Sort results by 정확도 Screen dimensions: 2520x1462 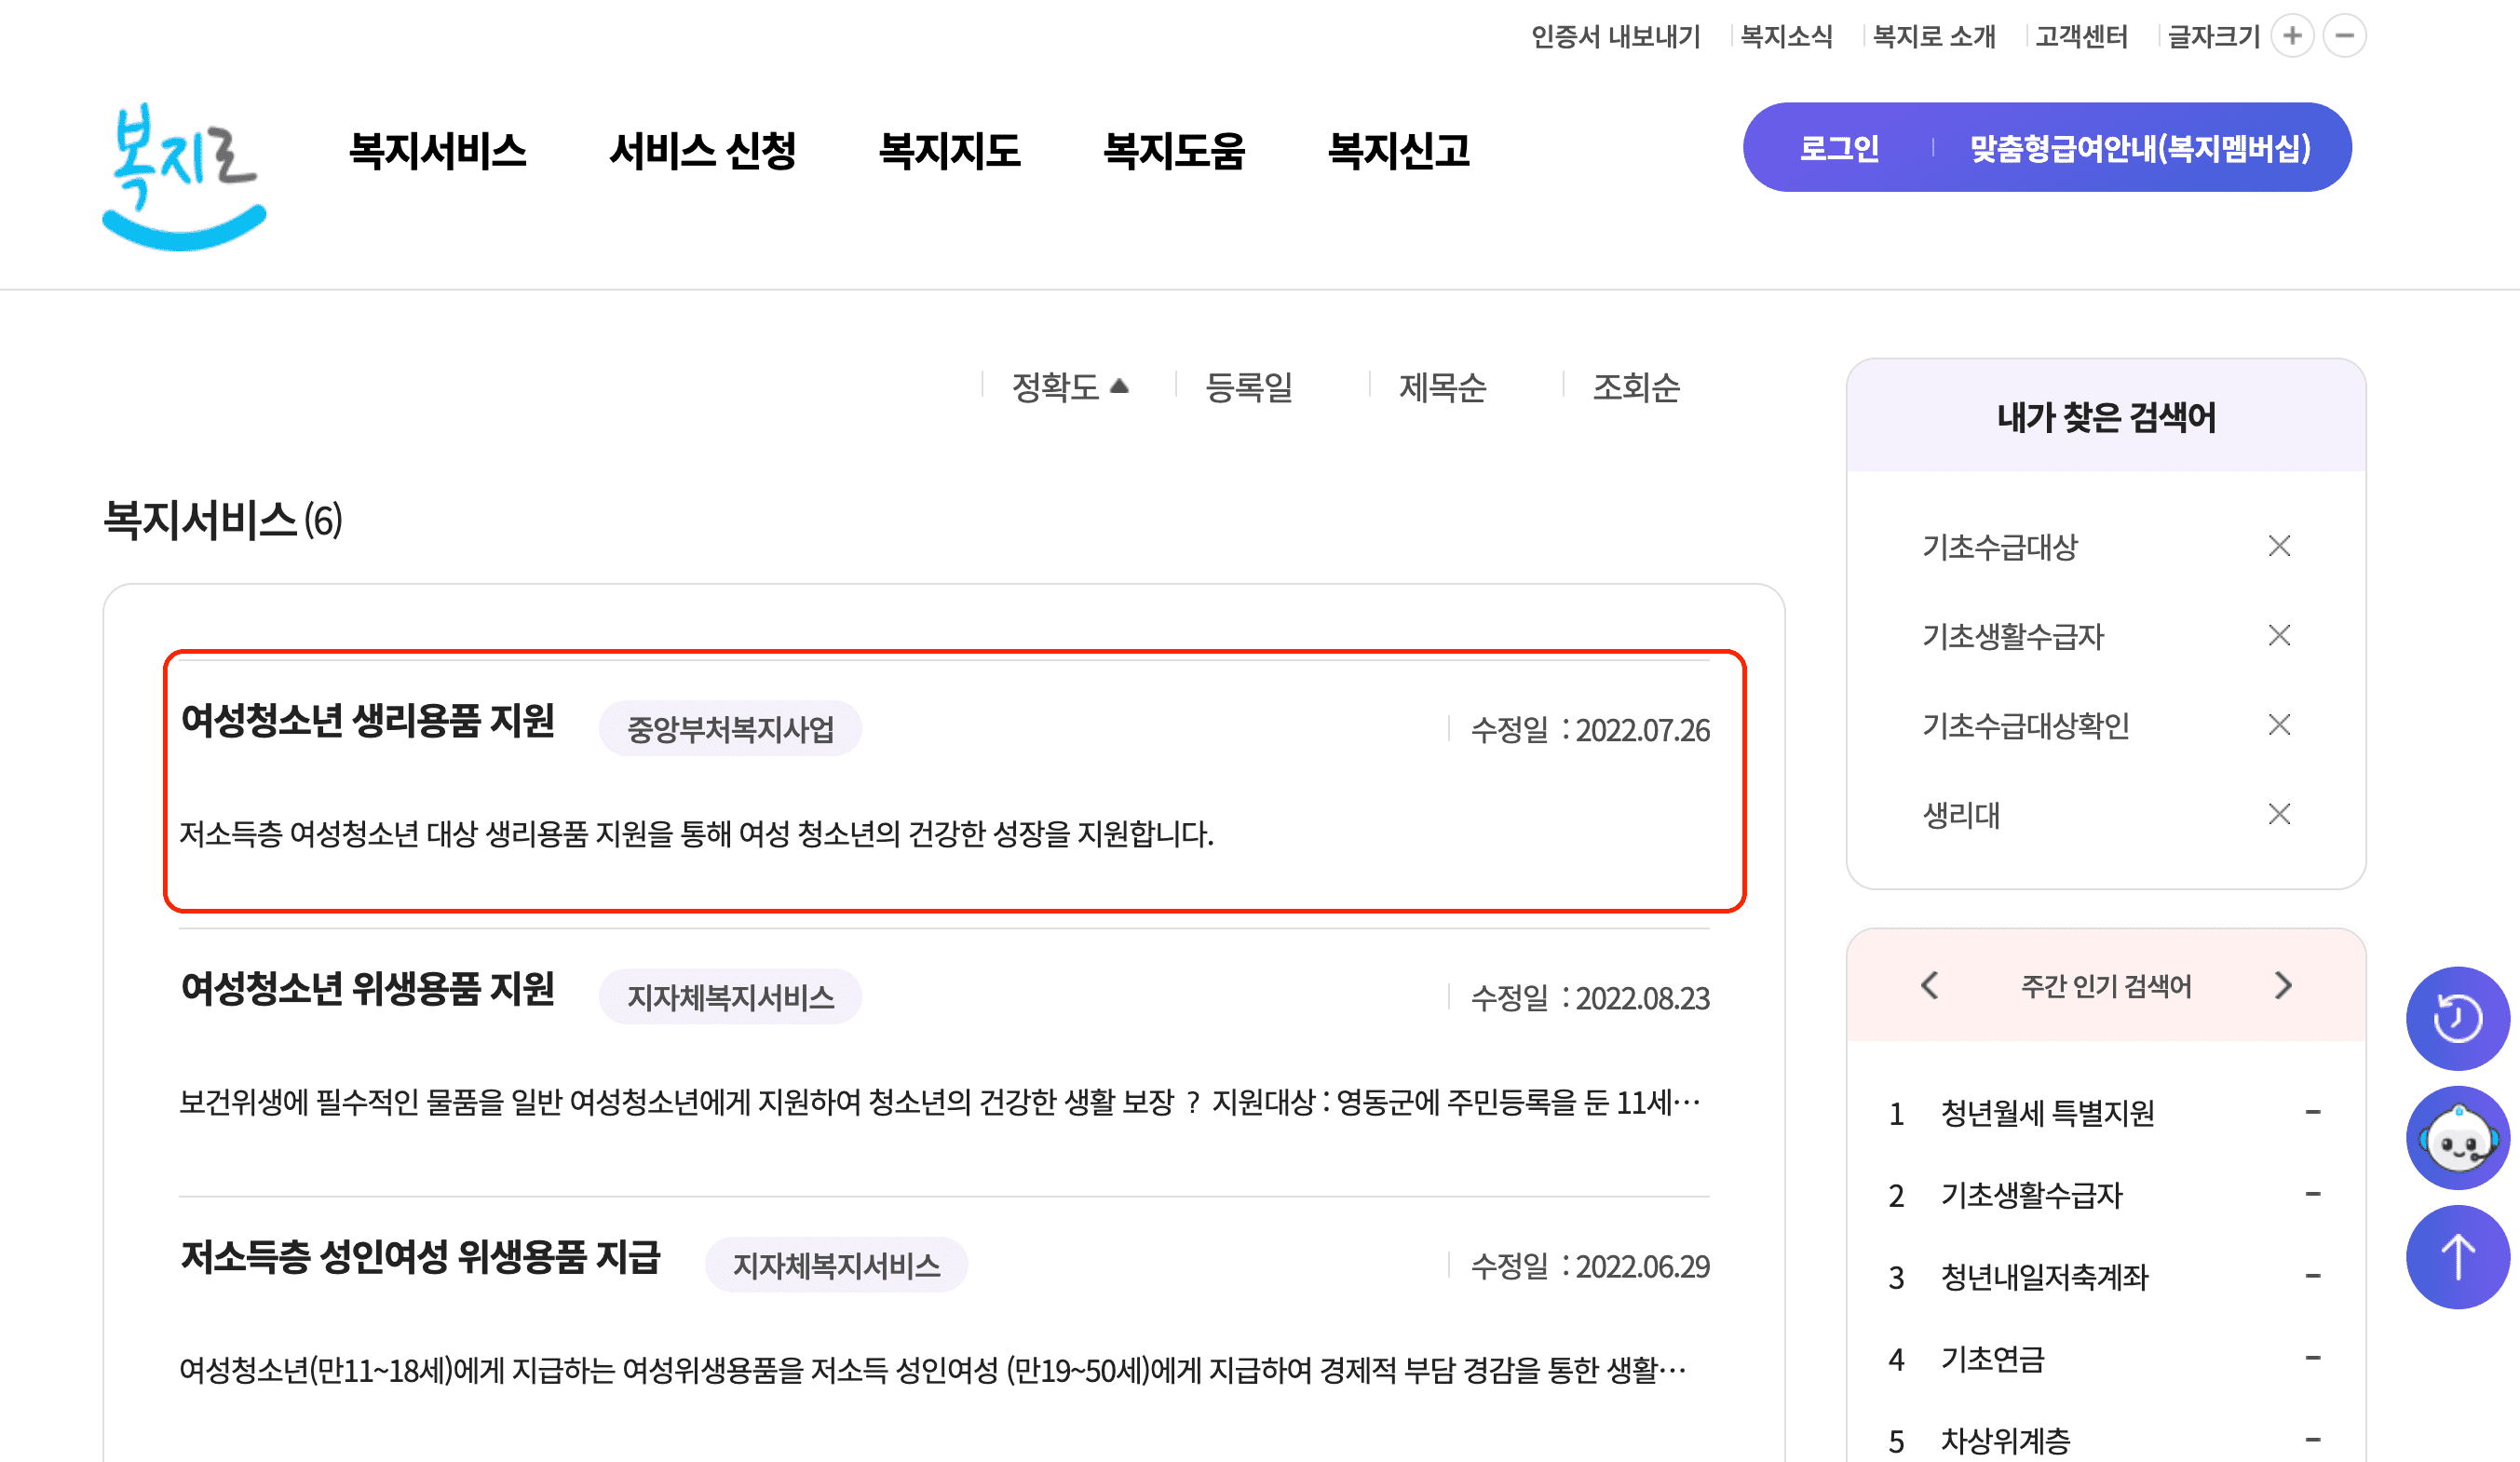(1069, 387)
